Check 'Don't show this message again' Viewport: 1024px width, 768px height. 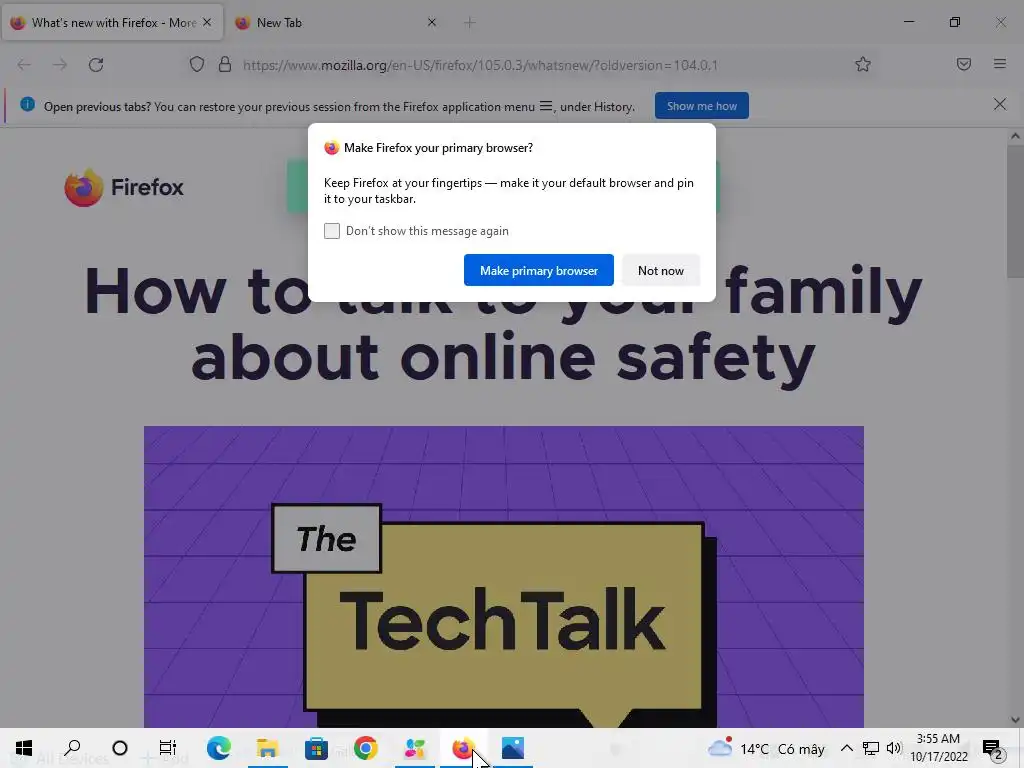(332, 231)
